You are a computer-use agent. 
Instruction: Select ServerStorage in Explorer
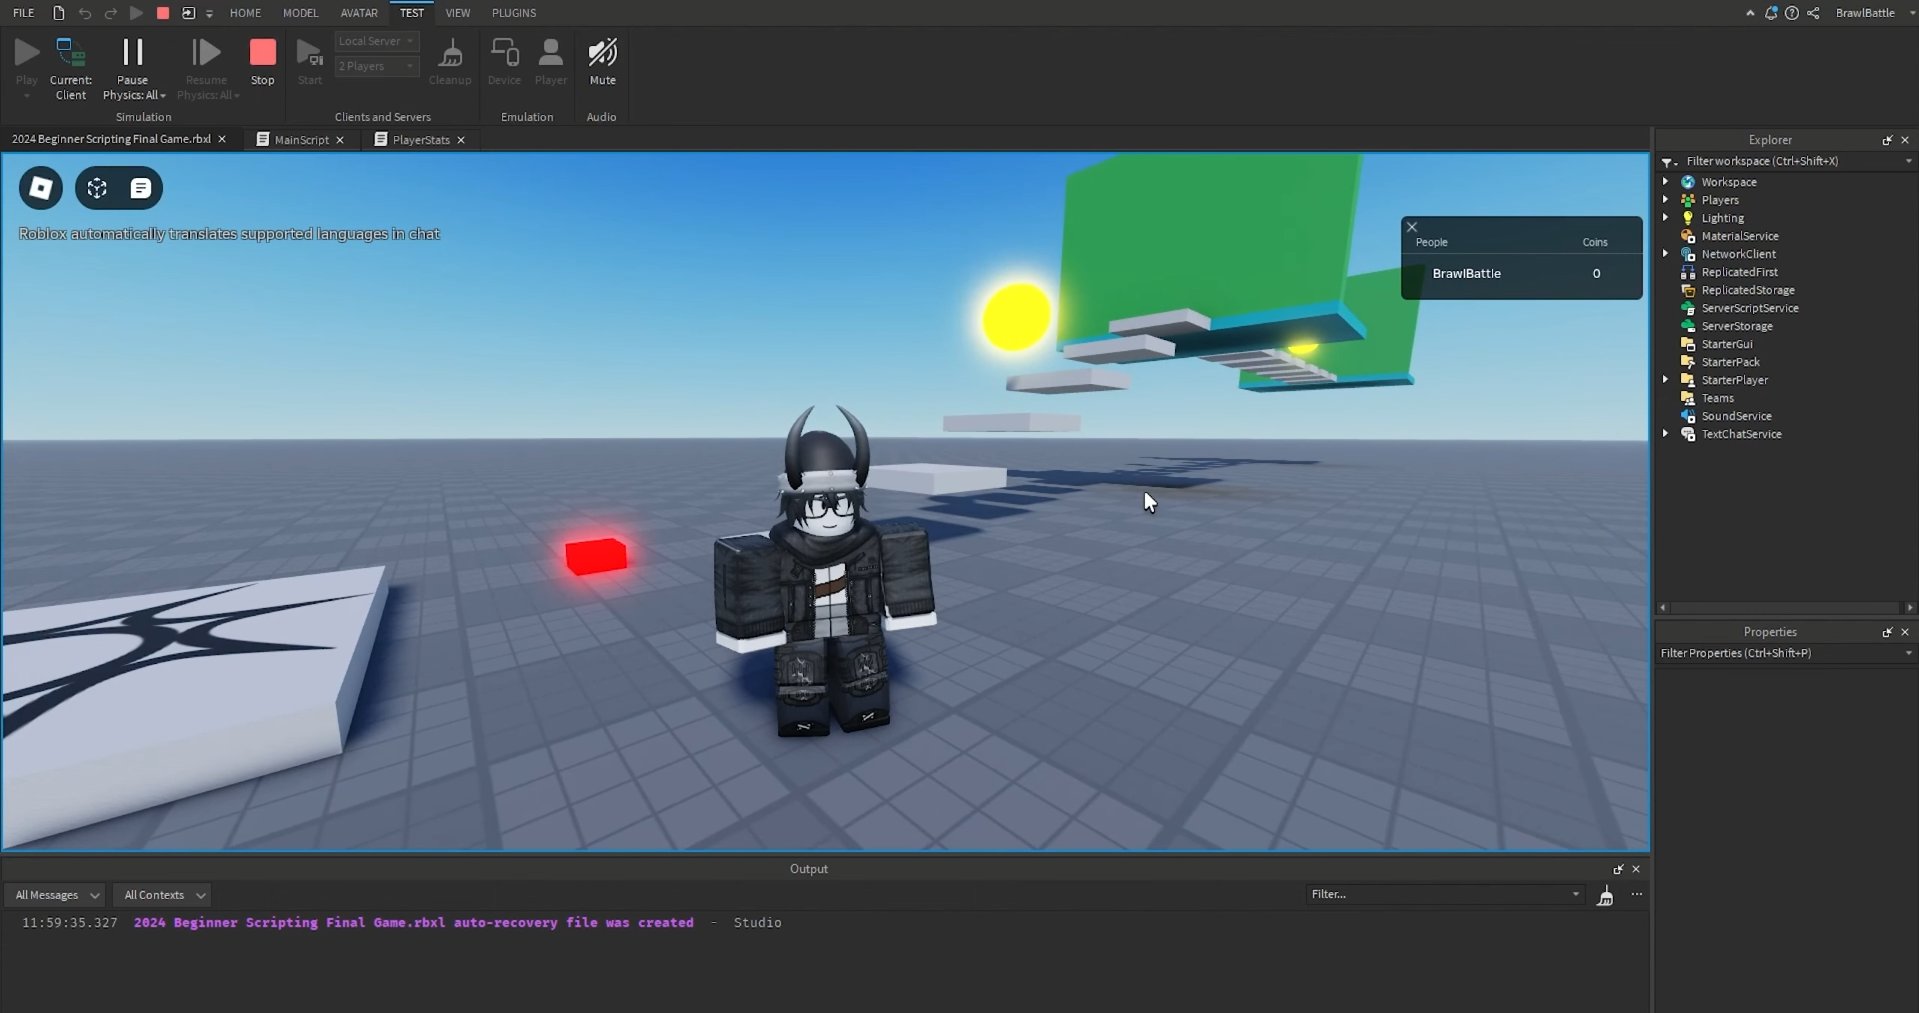point(1736,326)
